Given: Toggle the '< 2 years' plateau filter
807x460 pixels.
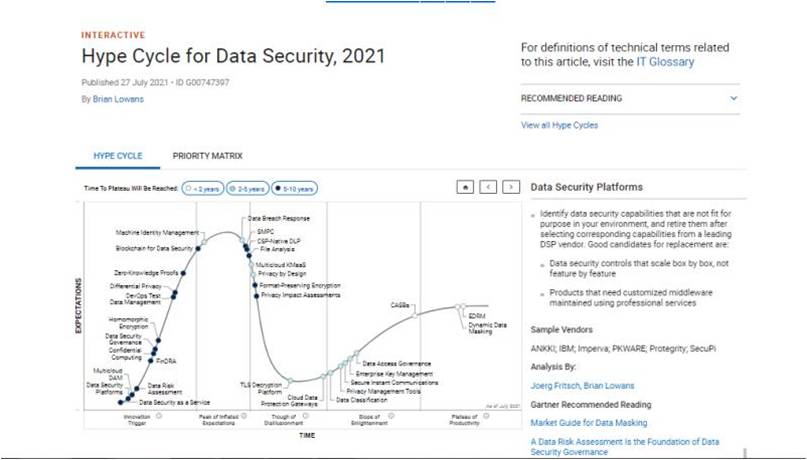Looking at the screenshot, I should [201, 188].
